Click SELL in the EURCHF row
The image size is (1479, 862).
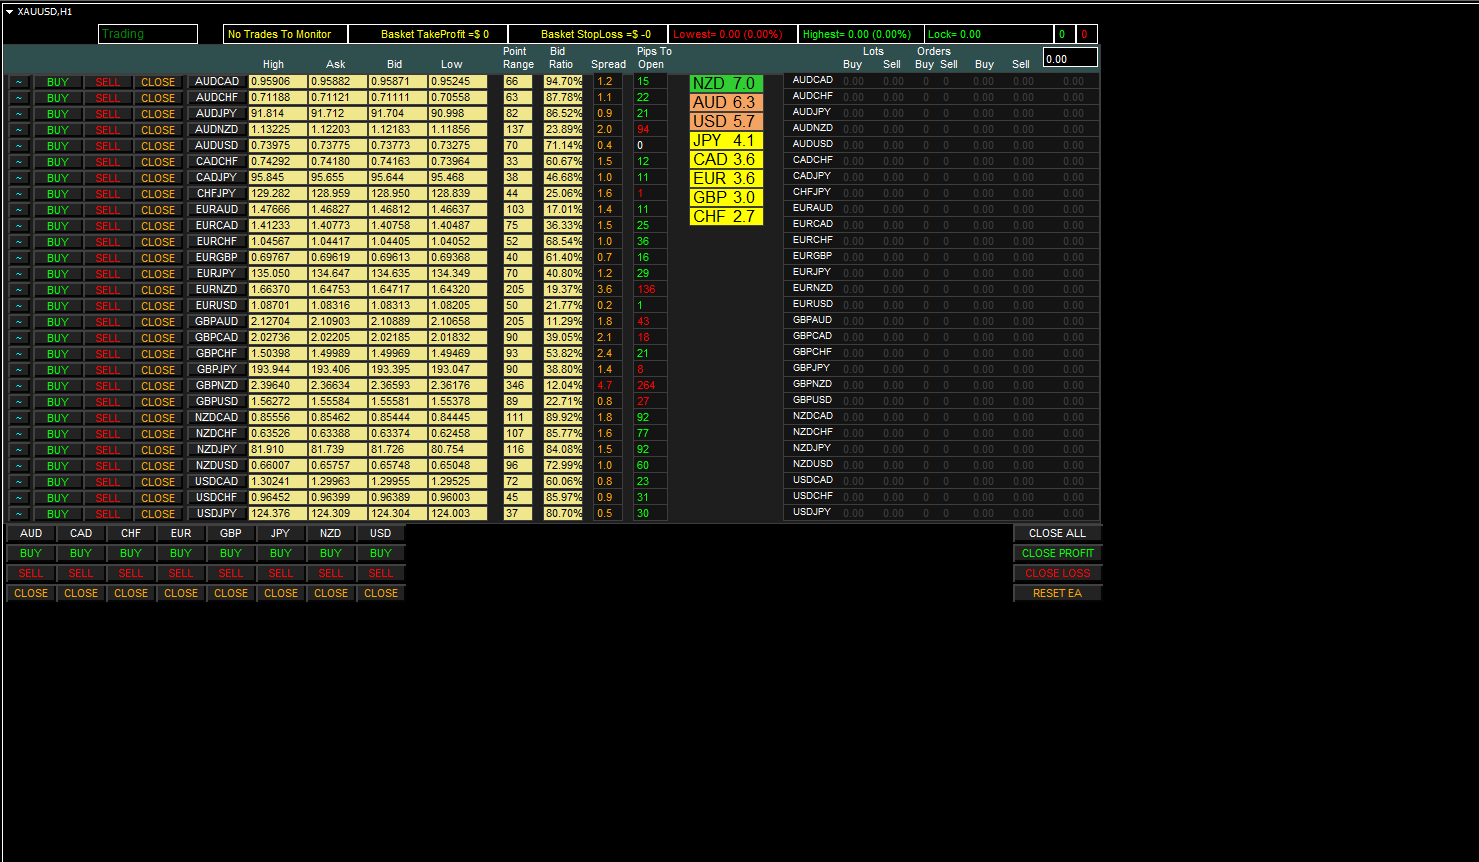coord(108,242)
